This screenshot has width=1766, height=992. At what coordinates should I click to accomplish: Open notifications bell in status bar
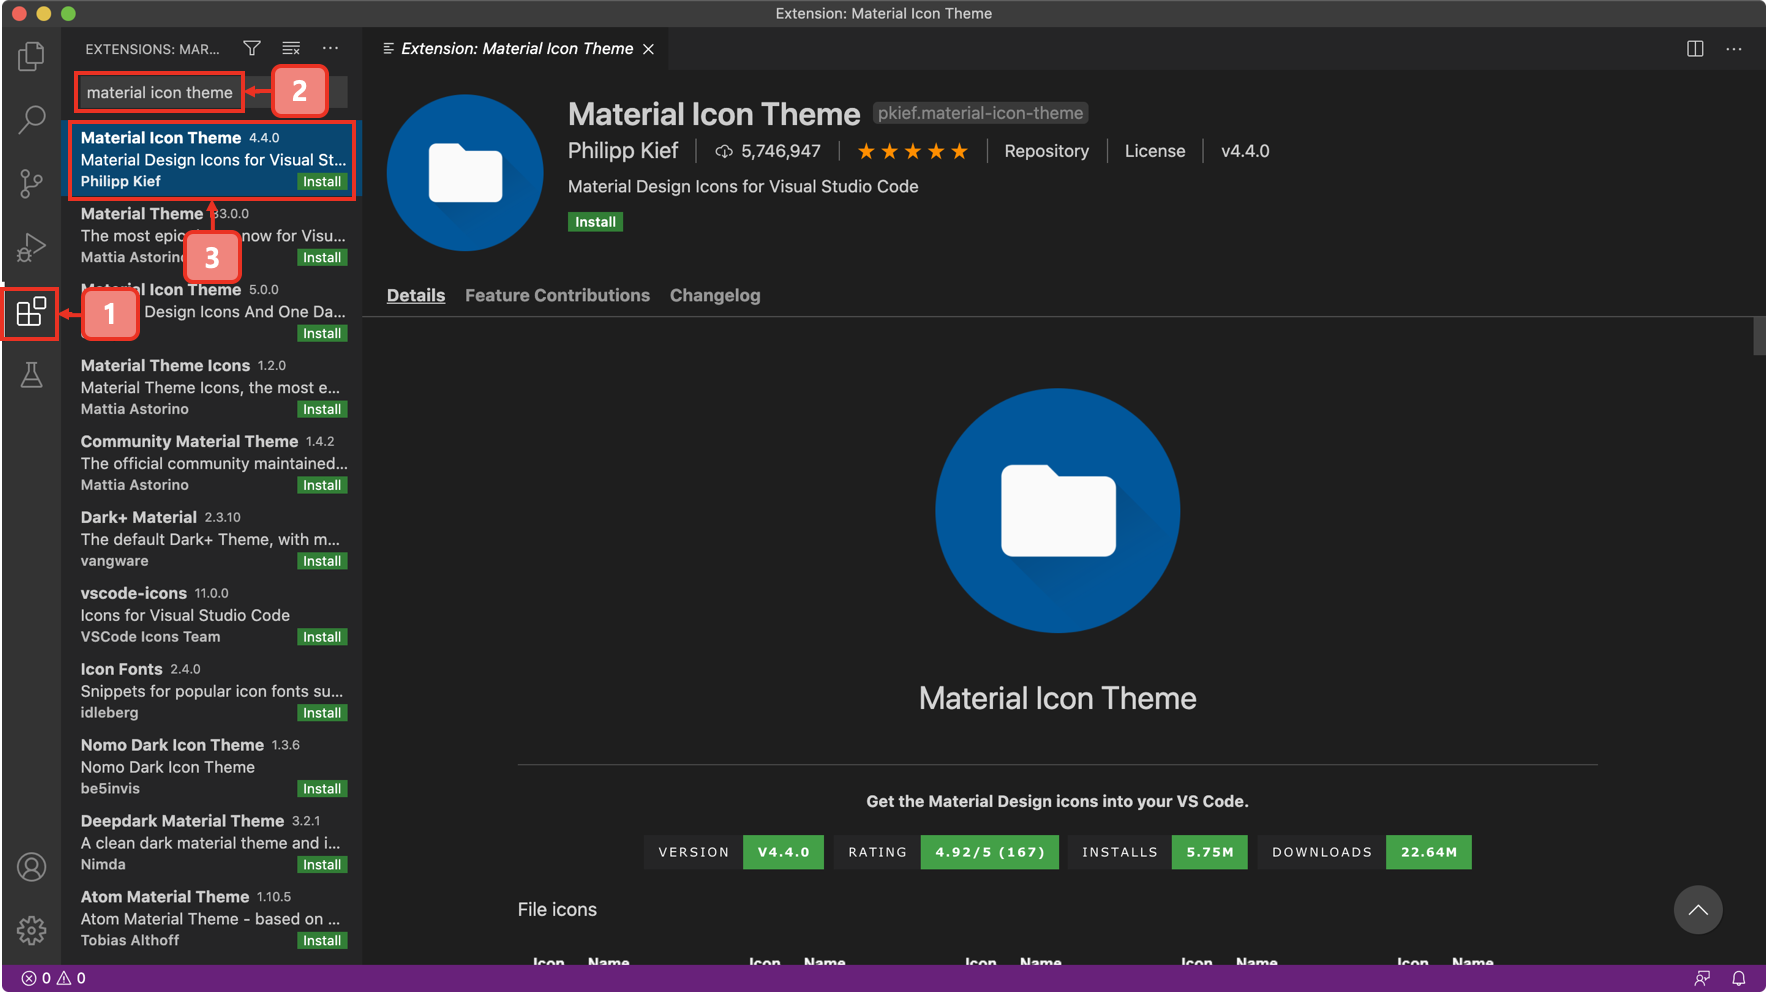click(x=1739, y=978)
